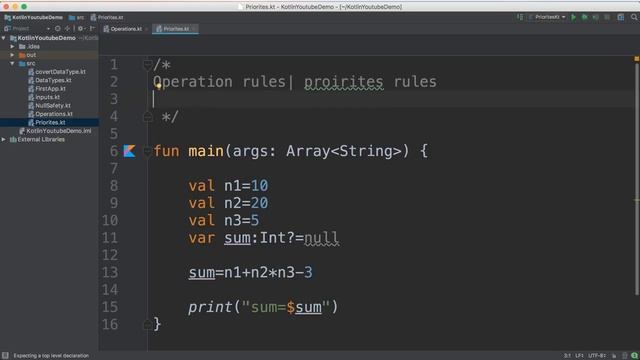Screen dimensions: 640x360
Task: Click the Kotlin run gutter icon on line 6
Action: tap(129, 151)
